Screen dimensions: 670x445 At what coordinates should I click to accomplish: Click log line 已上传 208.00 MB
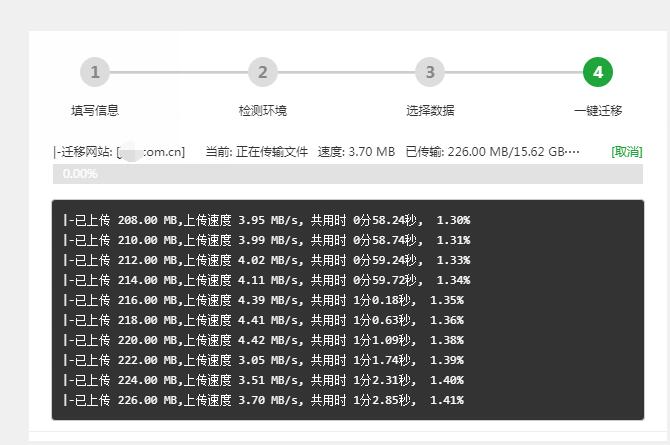tap(267, 220)
